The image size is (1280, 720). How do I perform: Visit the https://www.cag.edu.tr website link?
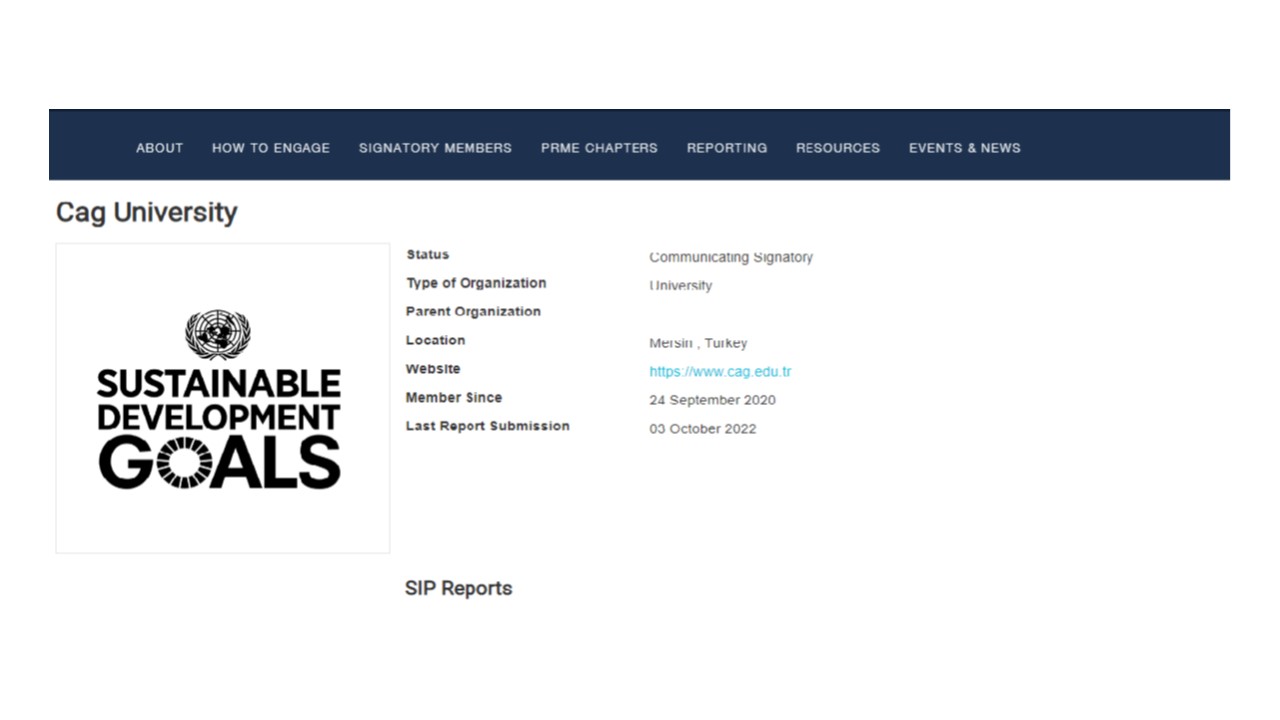tap(720, 372)
